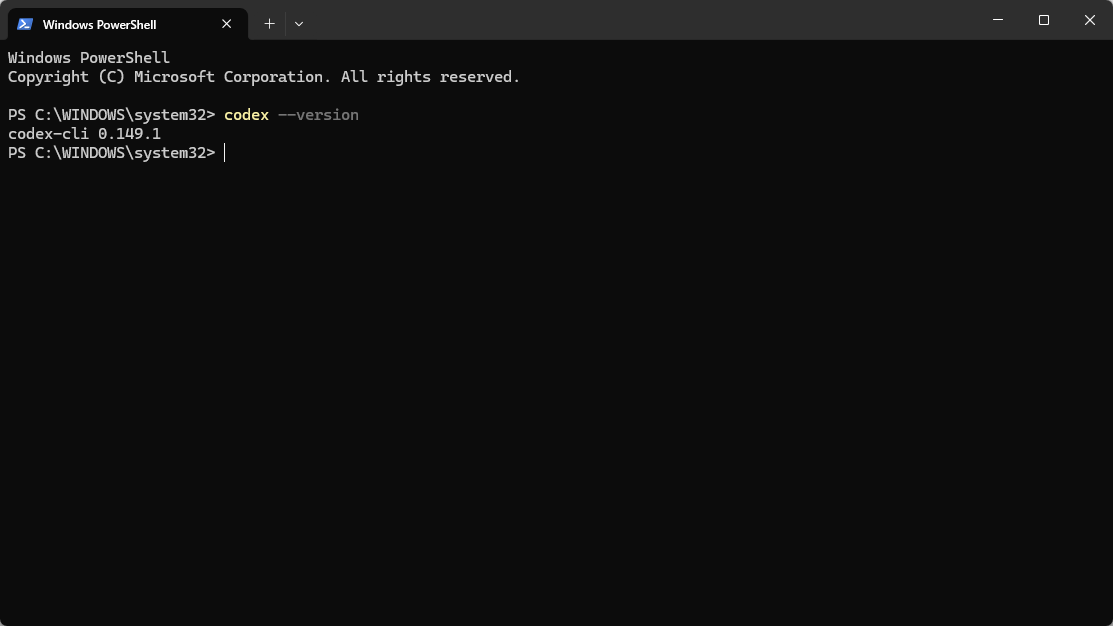Click the PowerShell icon in the tab
This screenshot has width=1113, height=626.
pos(25,24)
